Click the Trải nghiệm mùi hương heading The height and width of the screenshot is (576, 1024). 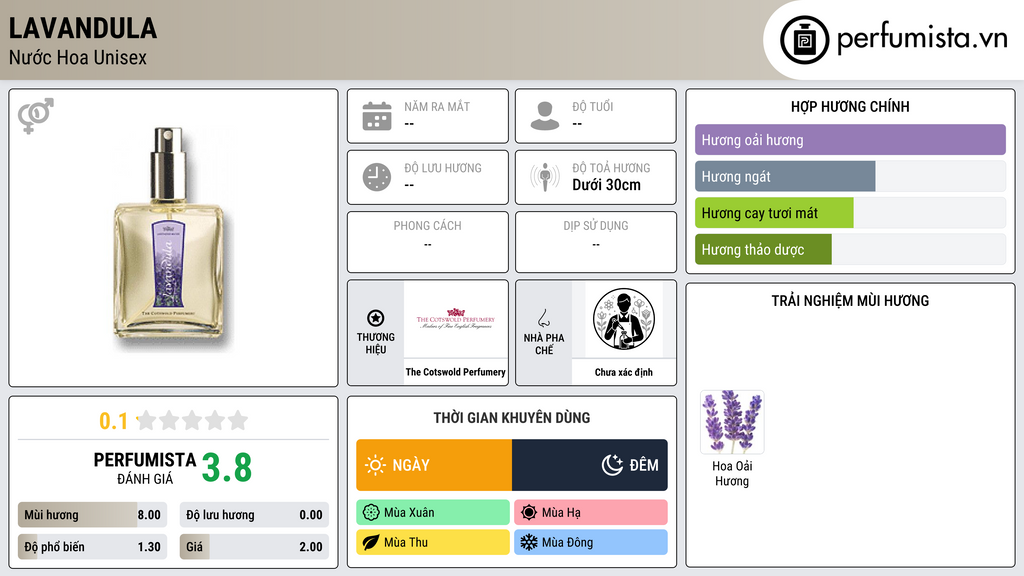(x=850, y=301)
